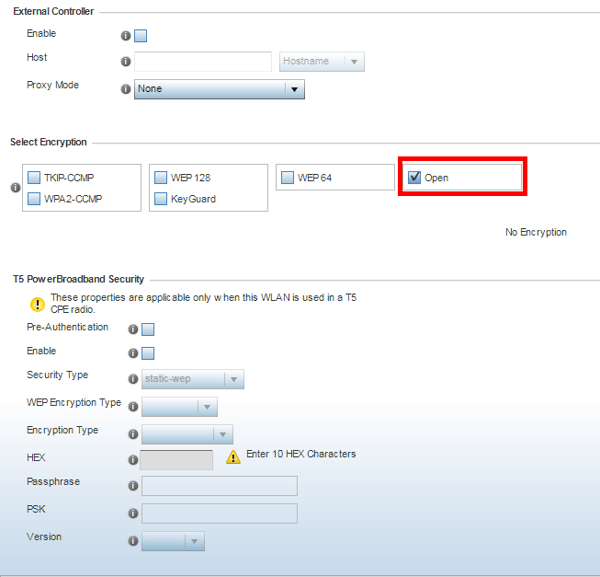Click the yellow alert icon under T5 PowerBroadband
The height and width of the screenshot is (577, 600).
[37, 304]
